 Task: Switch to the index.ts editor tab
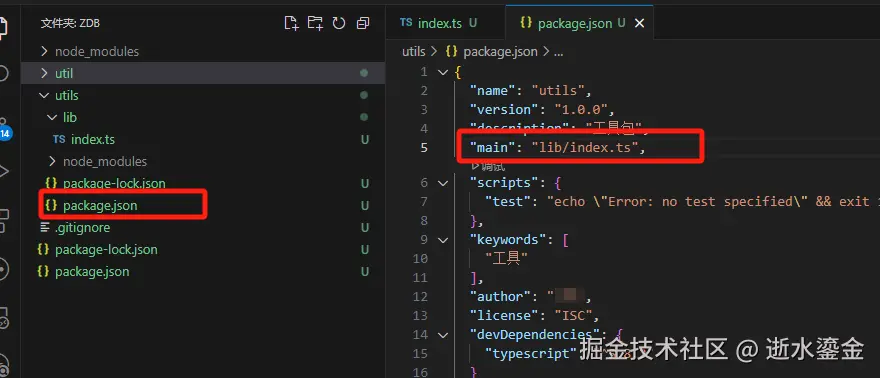click(438, 23)
